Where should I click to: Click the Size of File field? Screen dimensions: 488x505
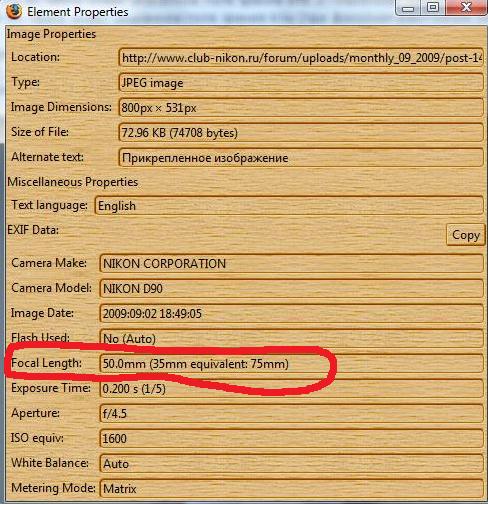point(301,132)
